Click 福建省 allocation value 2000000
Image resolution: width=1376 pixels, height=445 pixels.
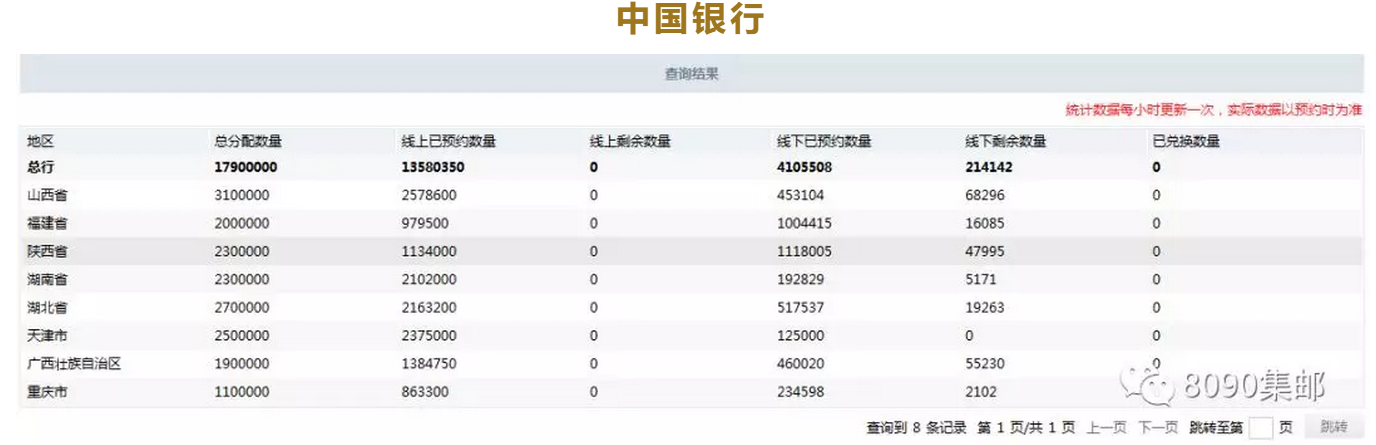pos(242,223)
